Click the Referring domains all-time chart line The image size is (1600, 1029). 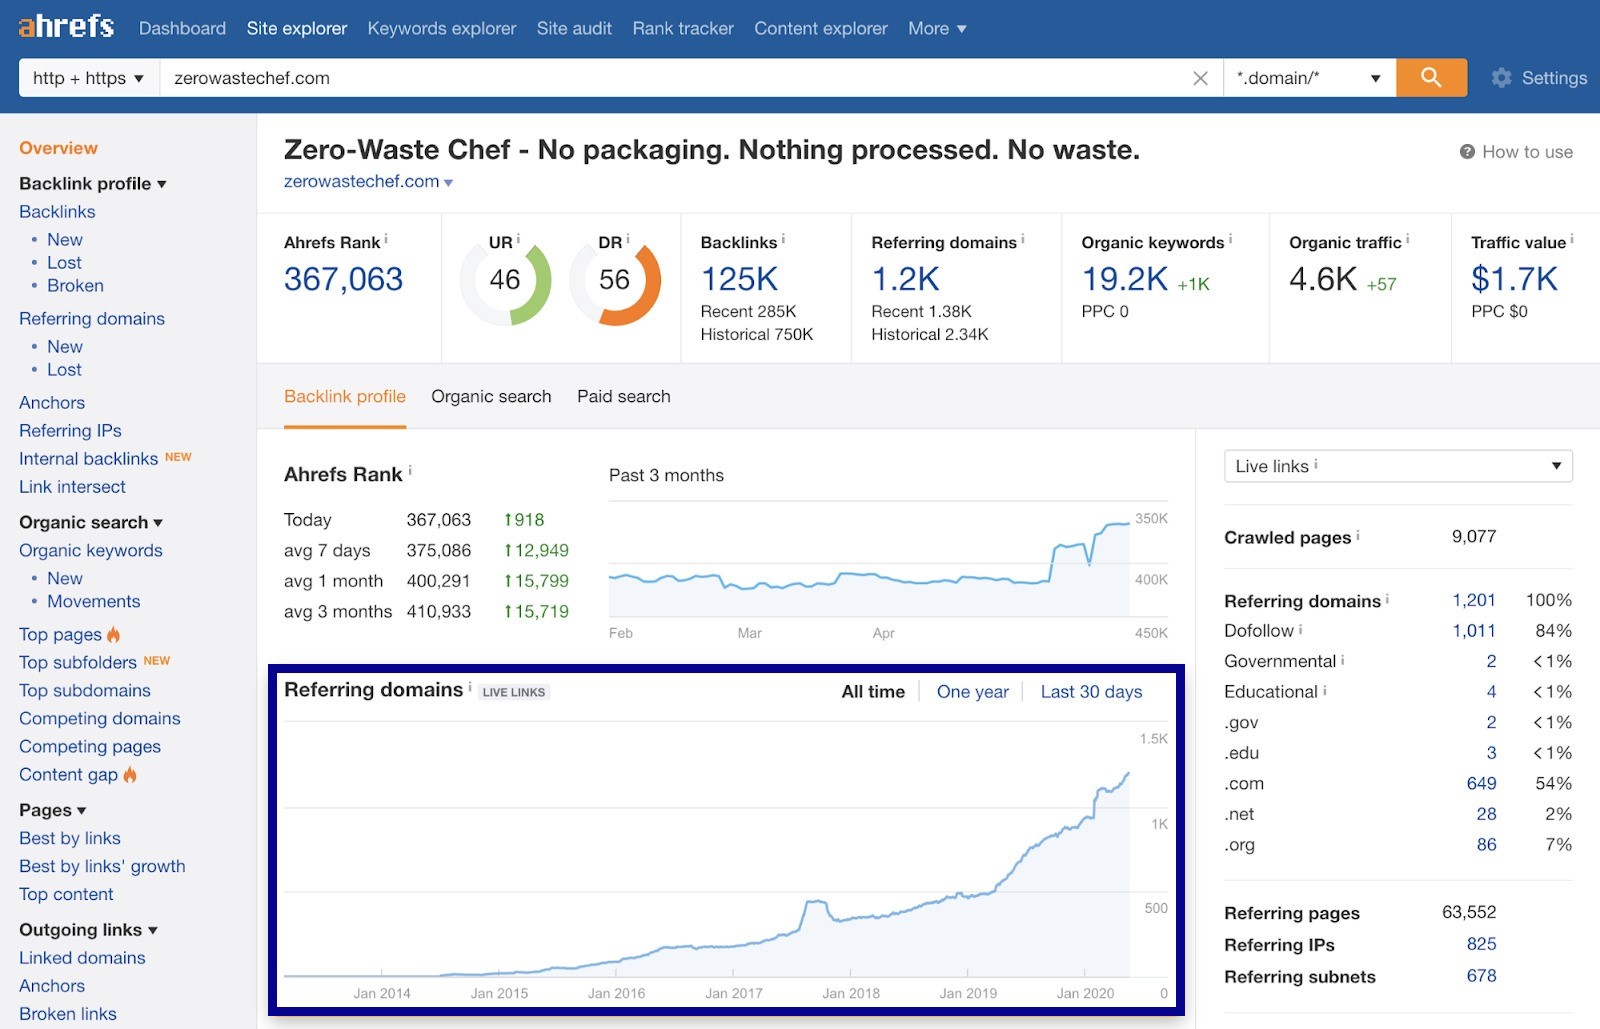pos(707,874)
